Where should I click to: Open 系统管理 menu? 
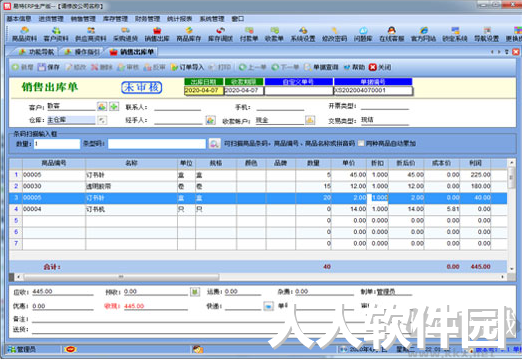coord(212,19)
